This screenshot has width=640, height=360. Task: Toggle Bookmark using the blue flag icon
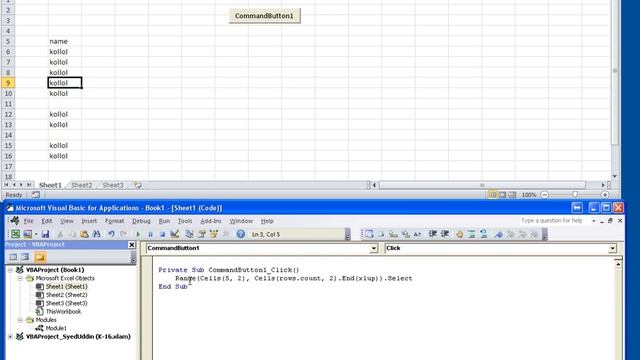click(x=498, y=234)
